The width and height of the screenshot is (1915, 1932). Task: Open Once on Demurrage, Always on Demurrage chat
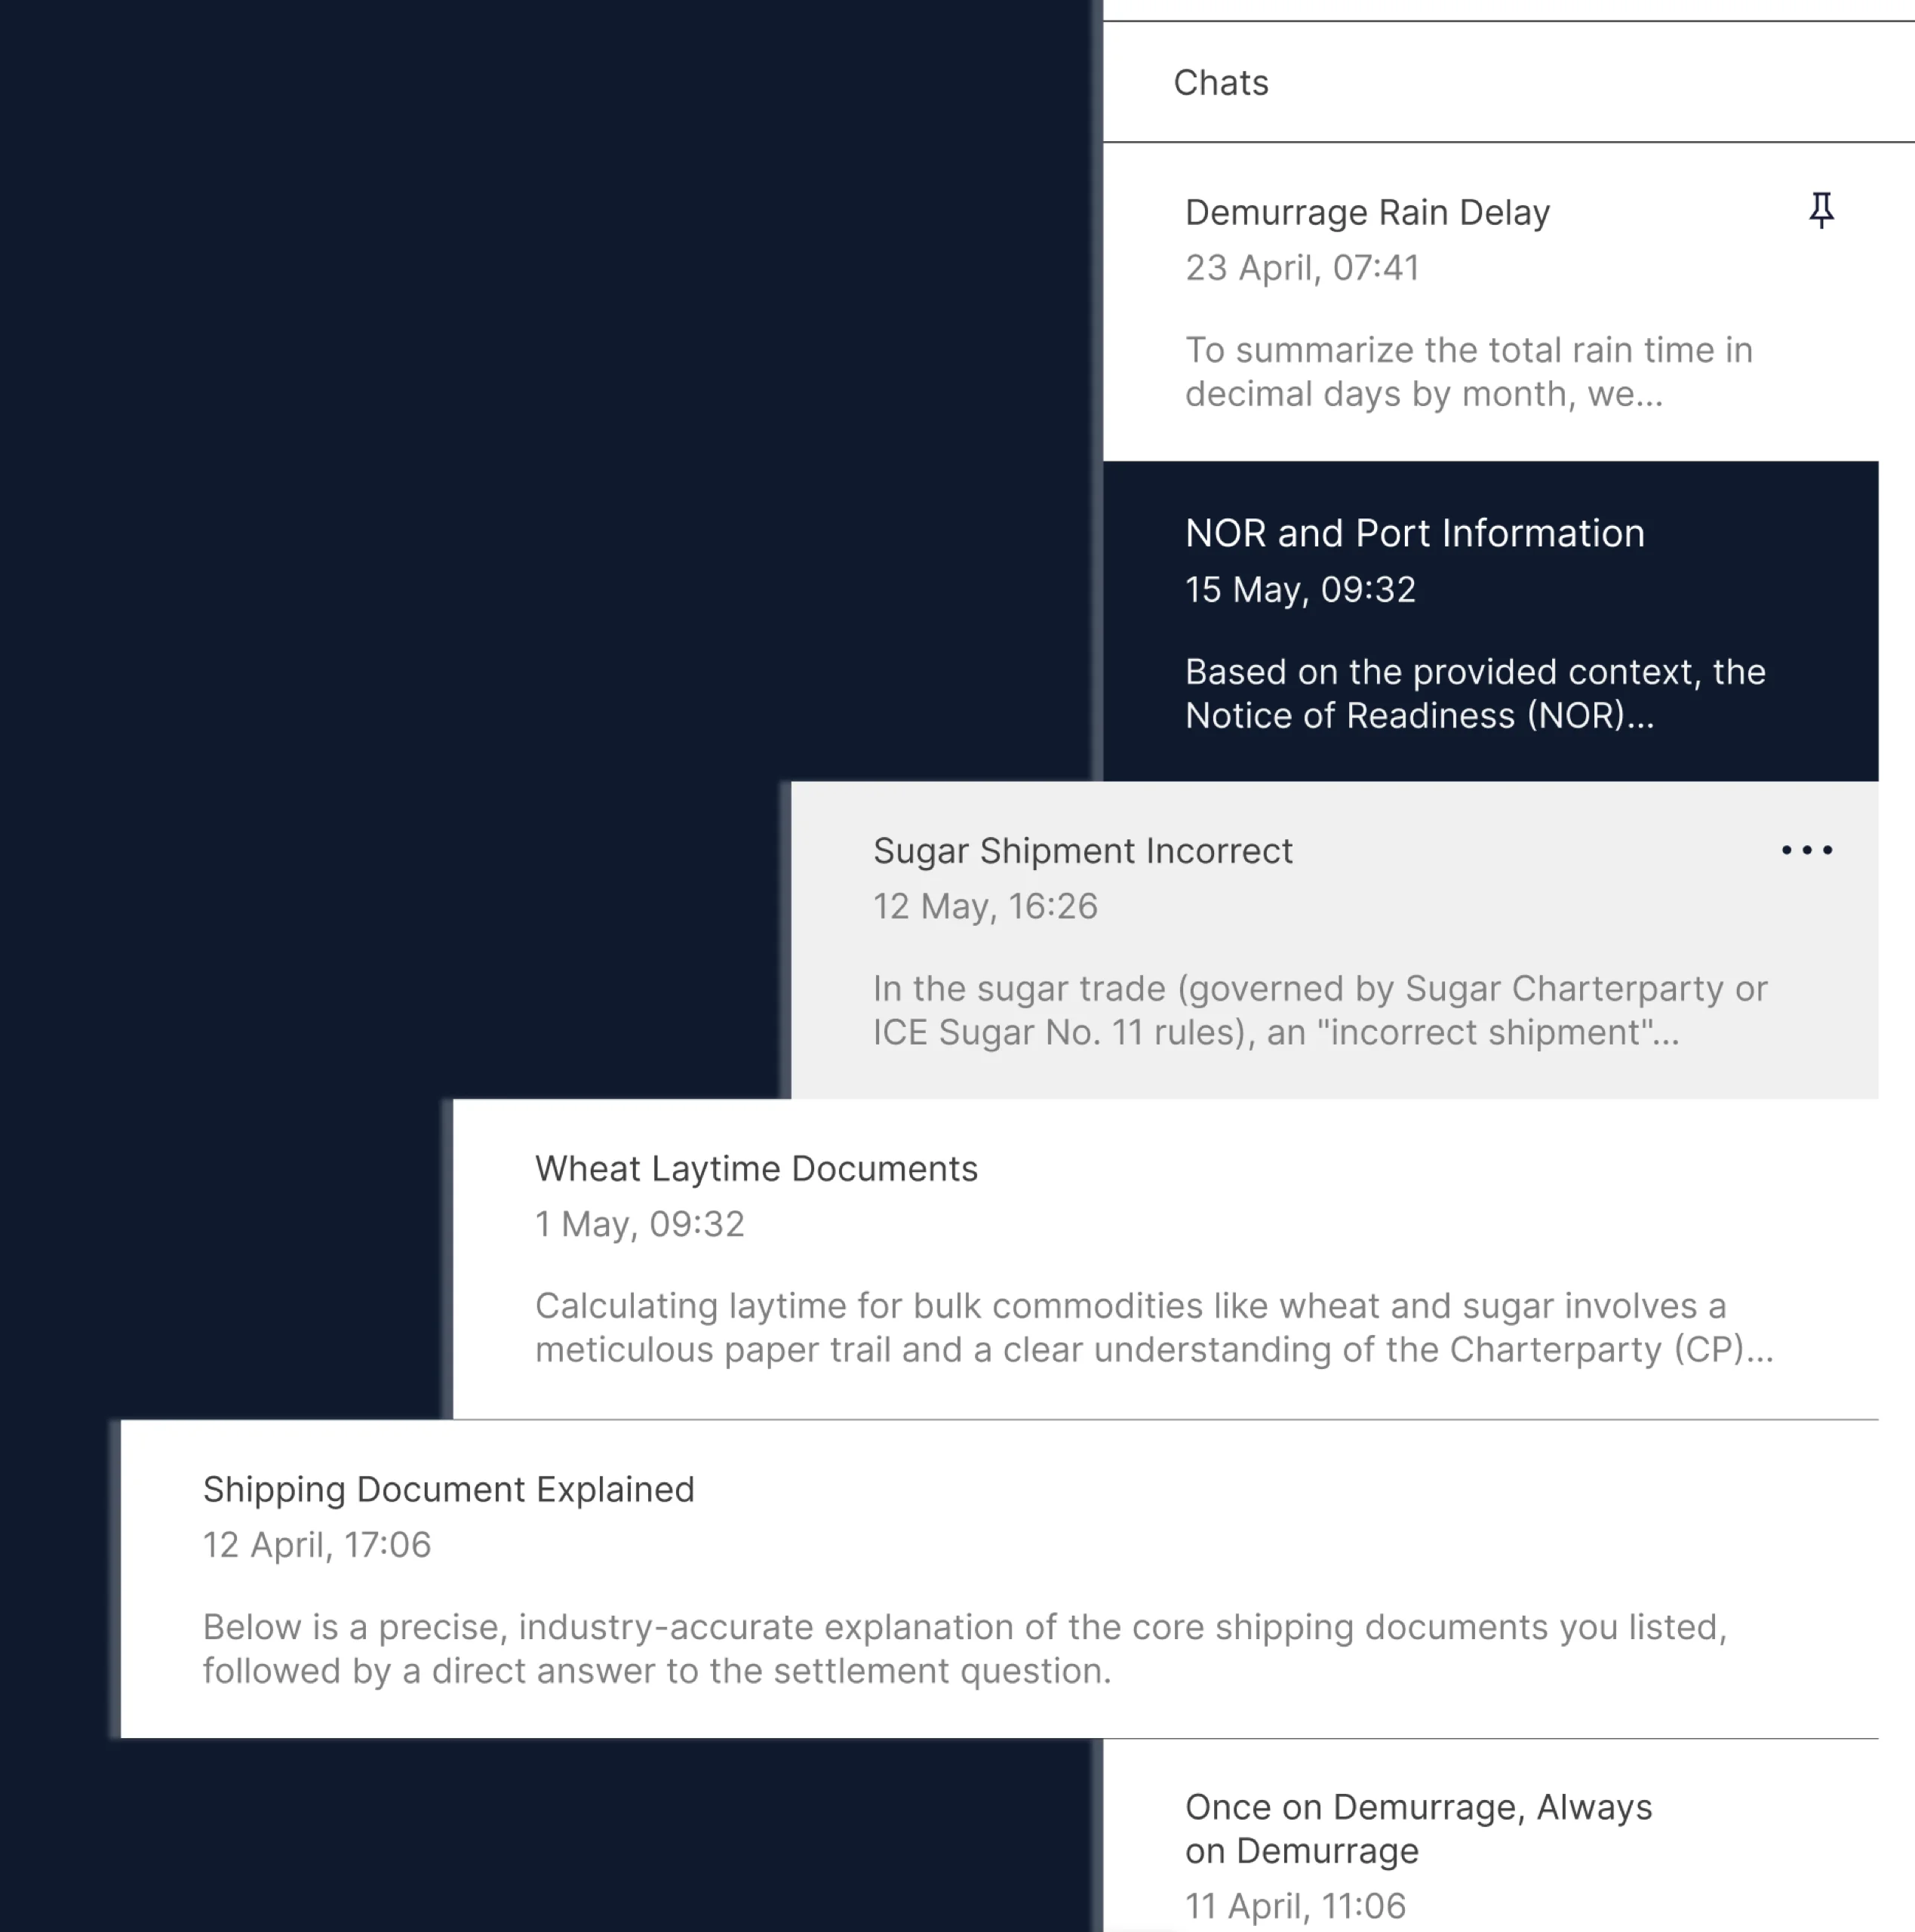(x=1418, y=1828)
